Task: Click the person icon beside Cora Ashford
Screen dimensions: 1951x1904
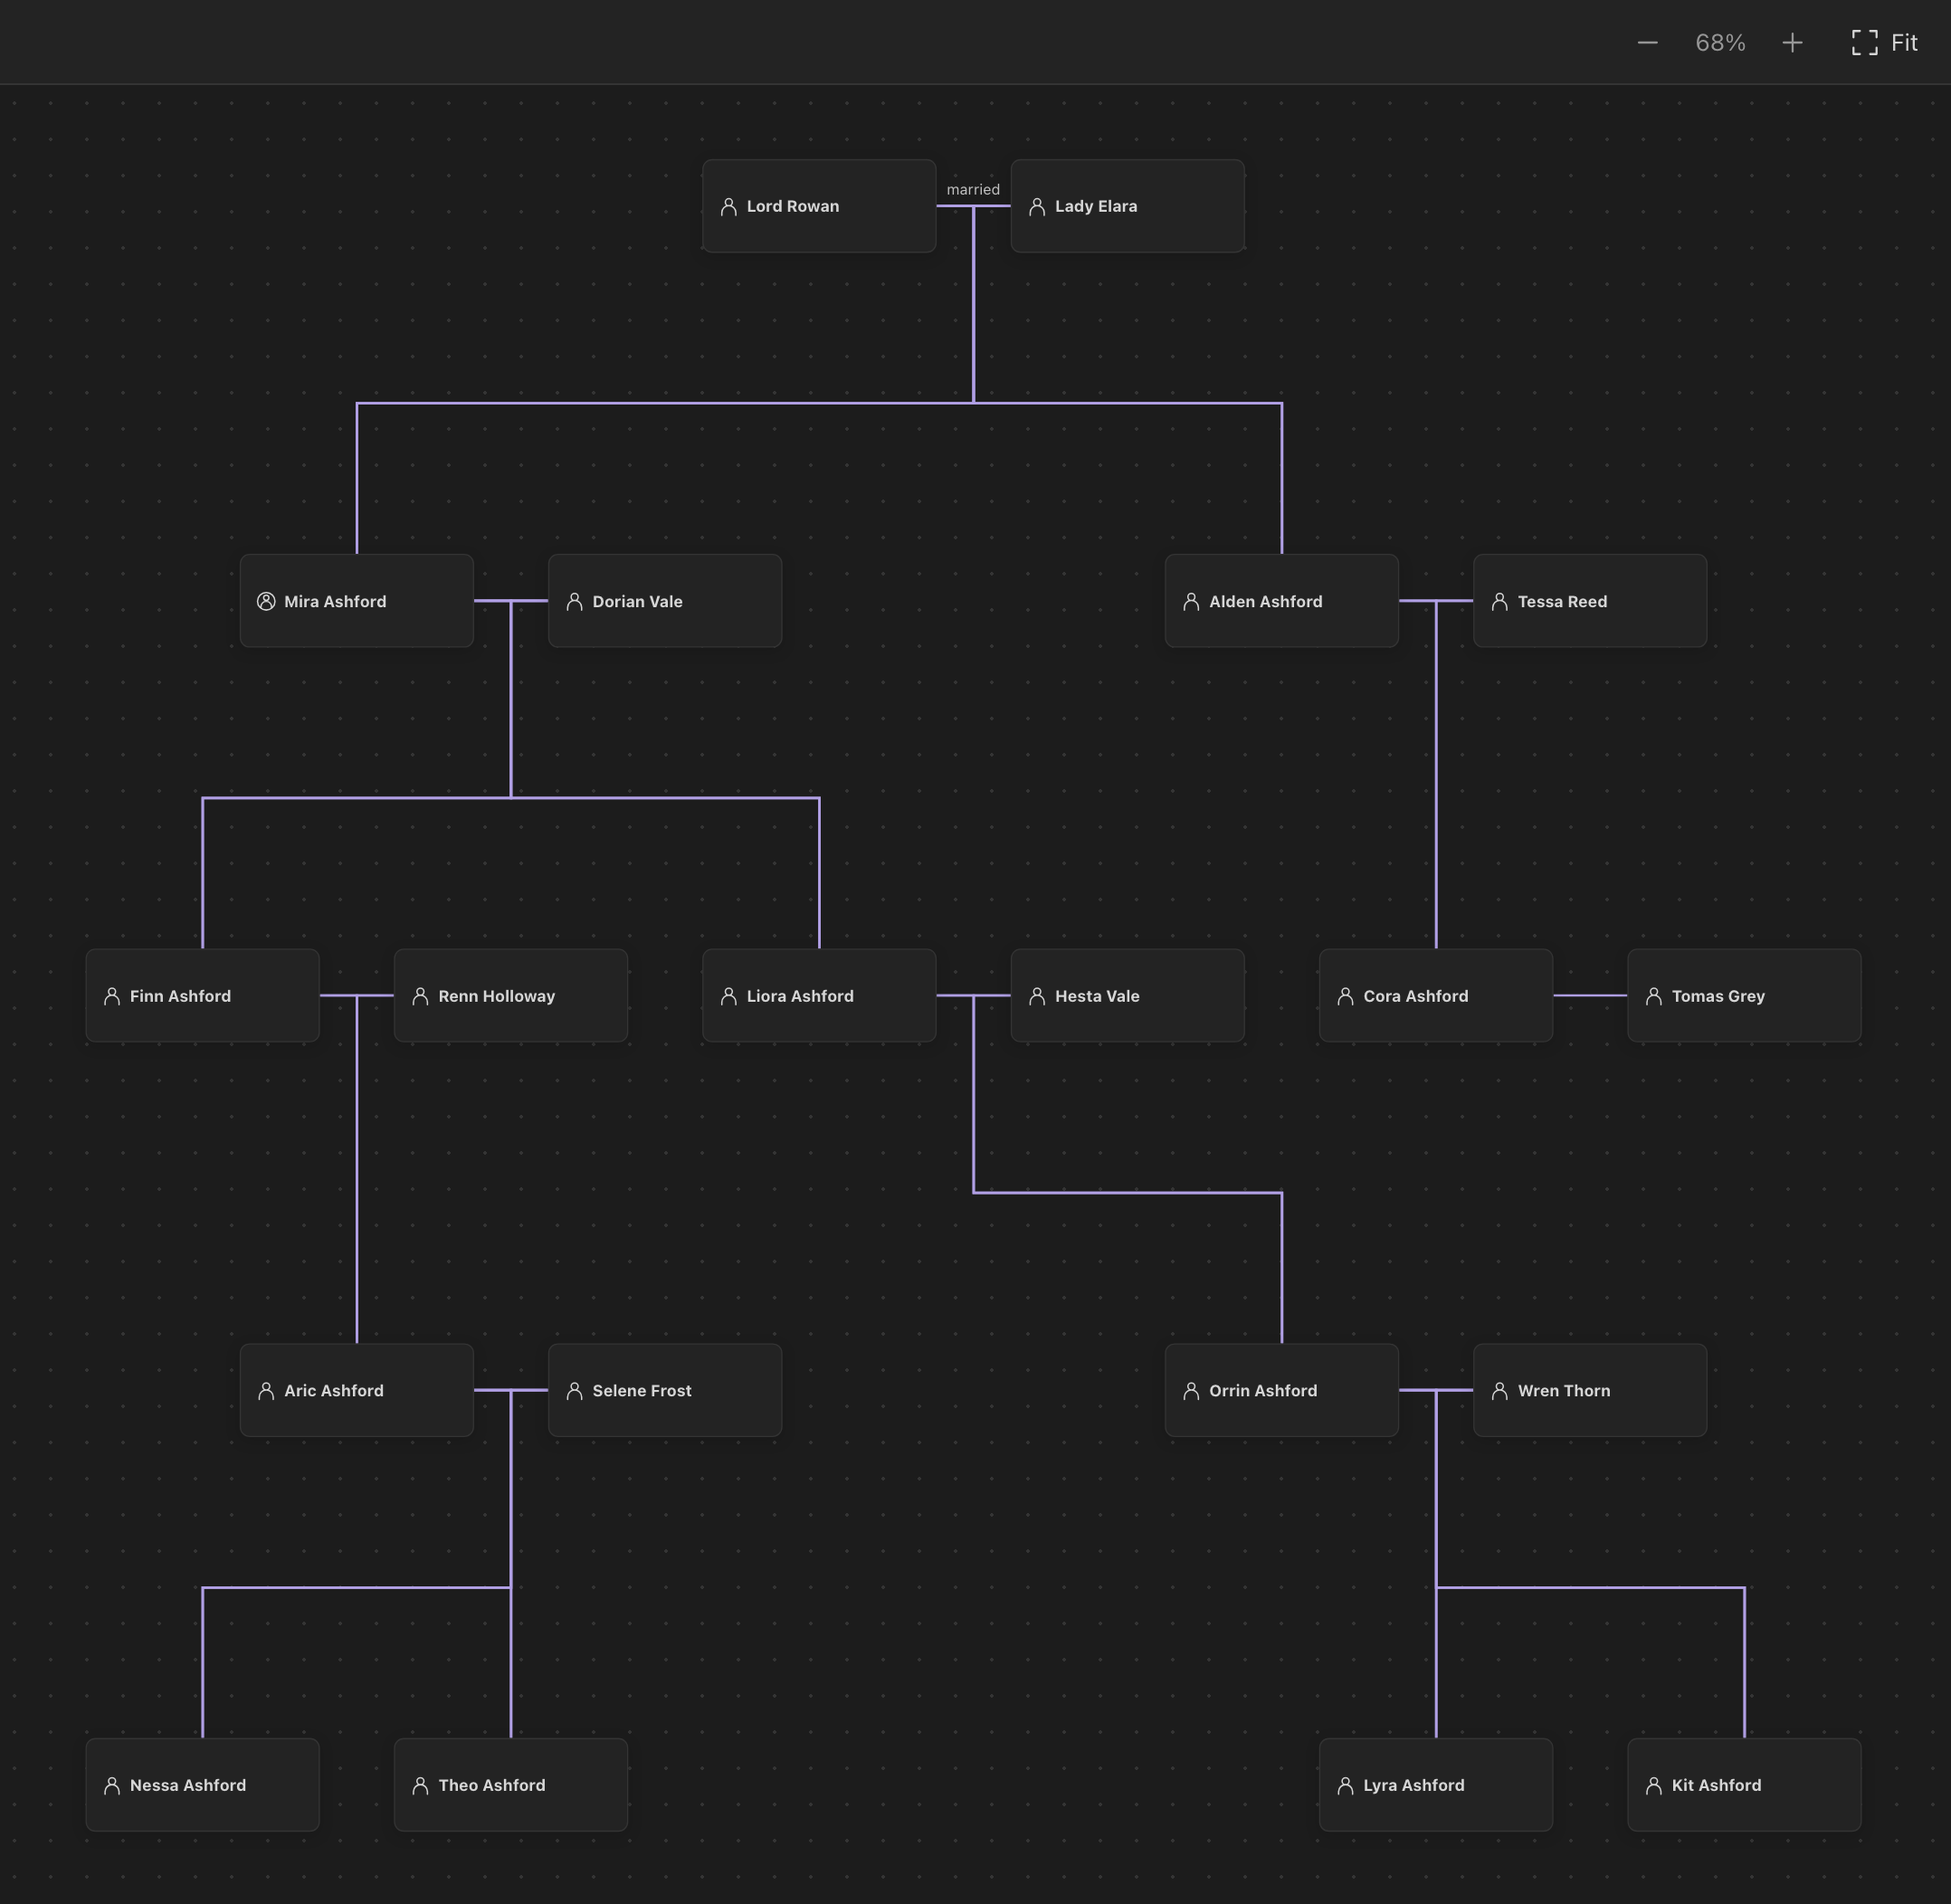Action: (1345, 996)
